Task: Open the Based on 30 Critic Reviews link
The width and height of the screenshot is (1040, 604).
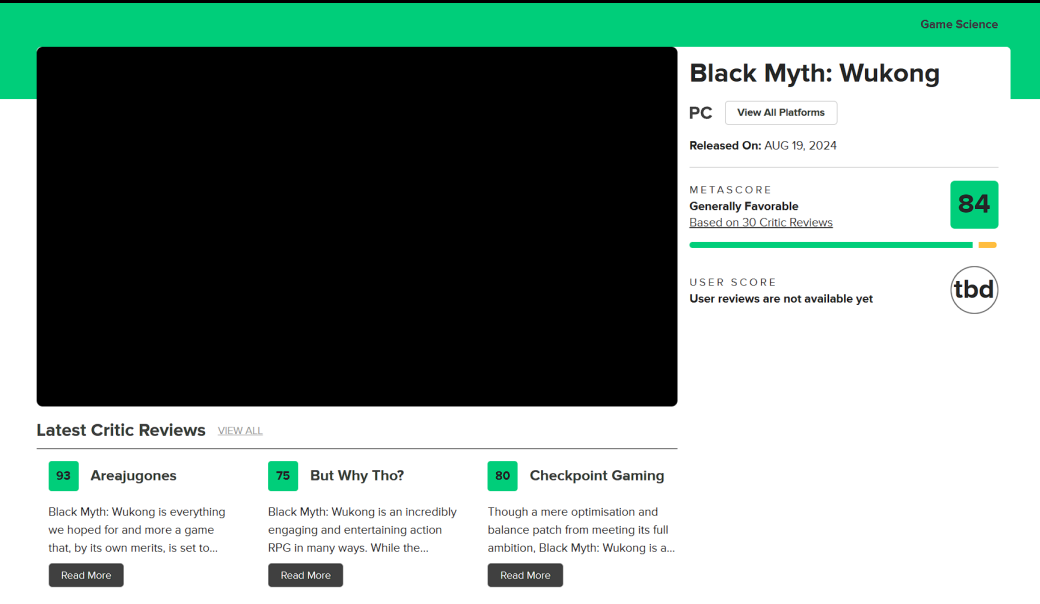Action: pos(761,223)
